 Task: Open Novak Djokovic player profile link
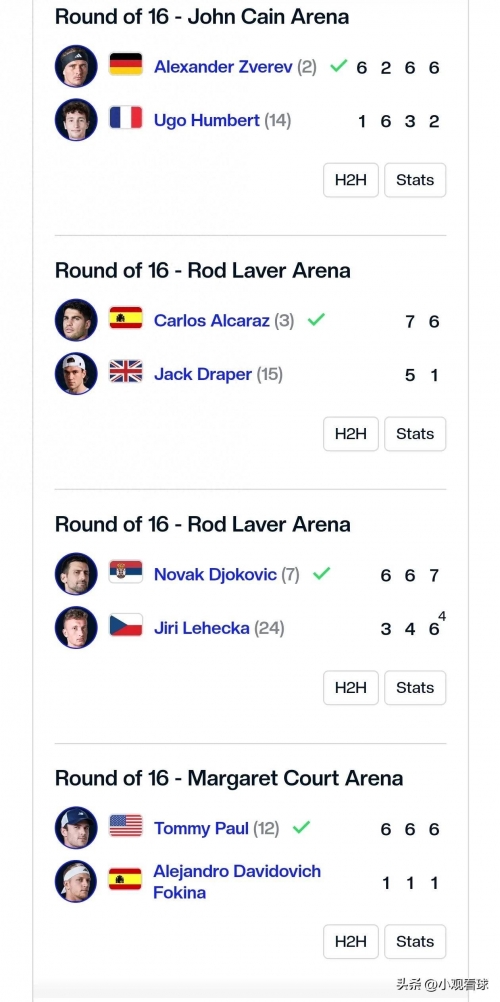(x=215, y=574)
